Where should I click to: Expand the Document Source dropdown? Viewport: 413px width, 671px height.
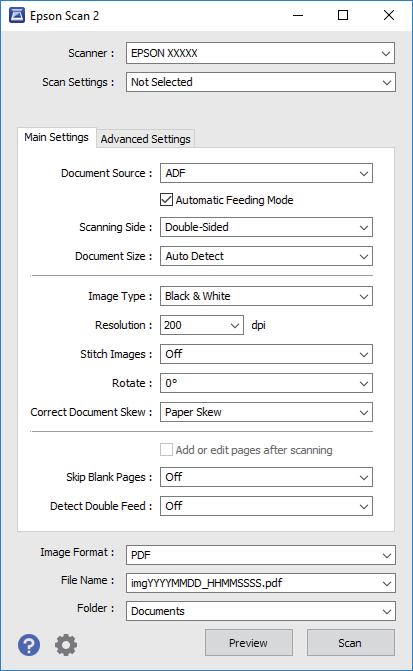coord(266,173)
